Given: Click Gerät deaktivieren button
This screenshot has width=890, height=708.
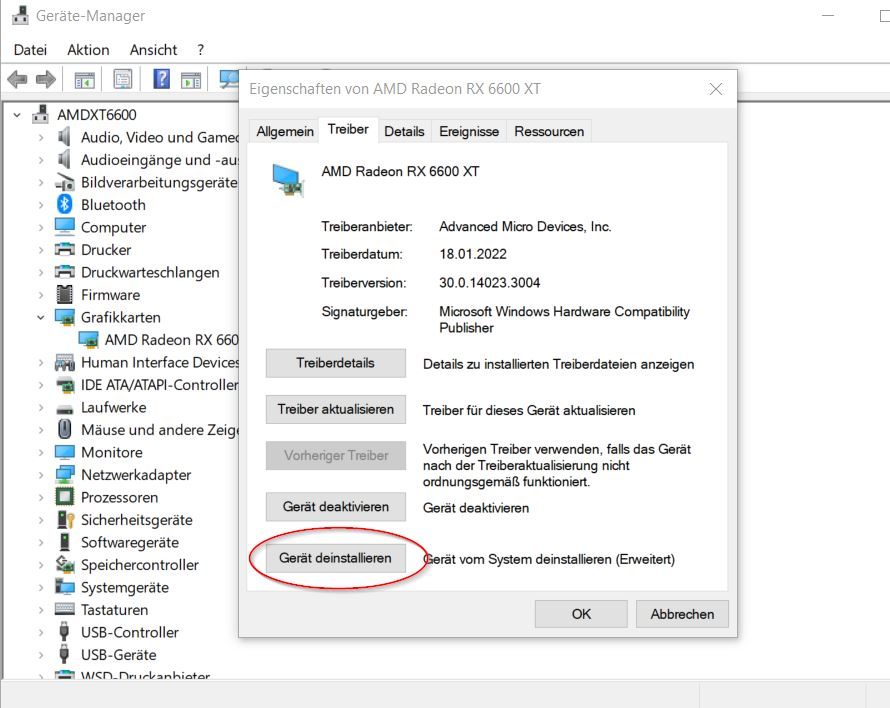Looking at the screenshot, I should (x=335, y=506).
